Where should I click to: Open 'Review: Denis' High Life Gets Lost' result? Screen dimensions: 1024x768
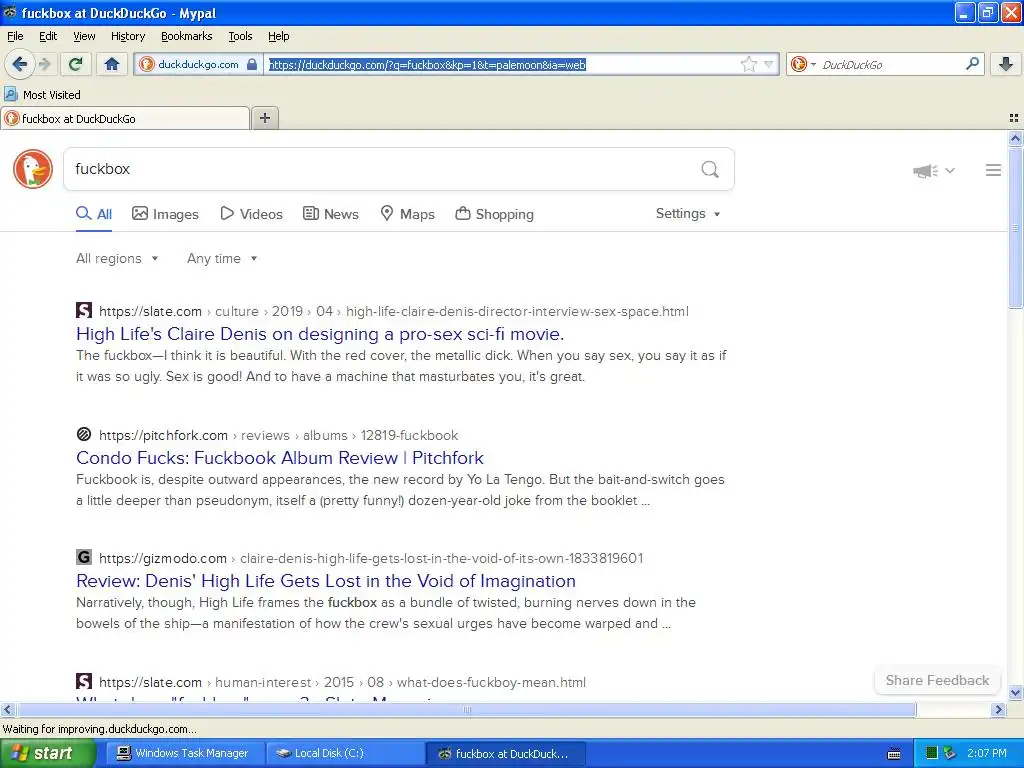coord(326,581)
